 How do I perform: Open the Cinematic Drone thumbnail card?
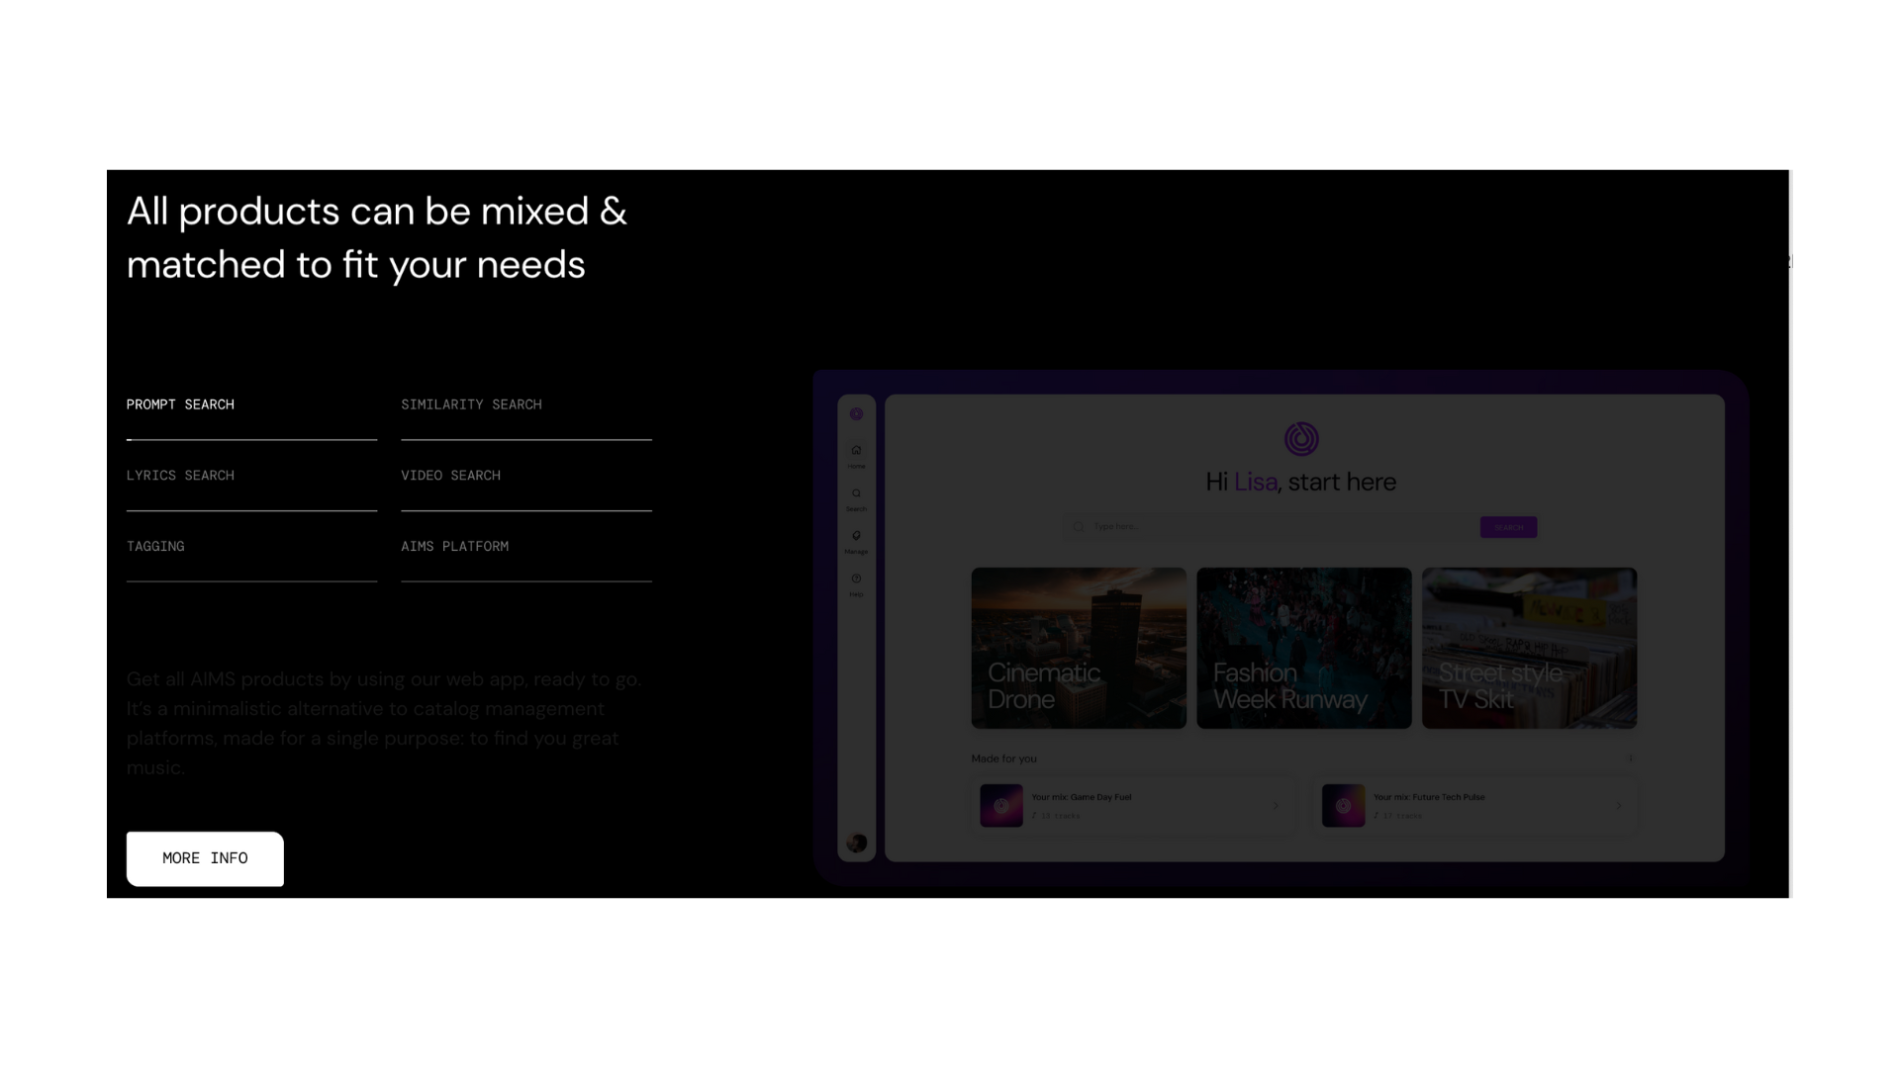(x=1078, y=648)
